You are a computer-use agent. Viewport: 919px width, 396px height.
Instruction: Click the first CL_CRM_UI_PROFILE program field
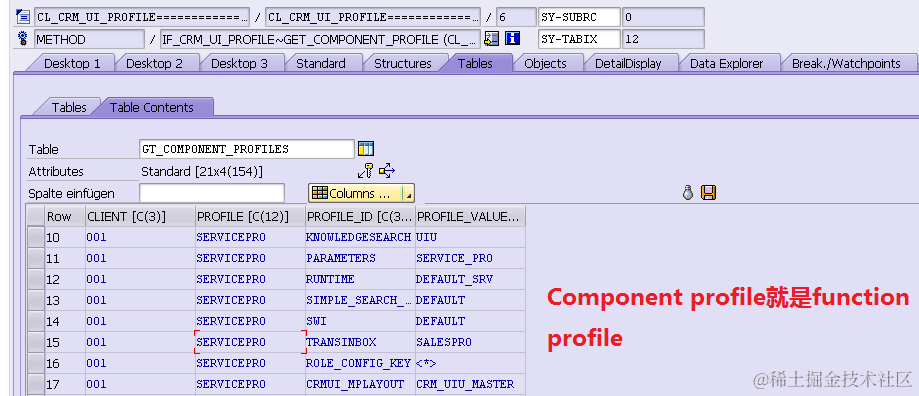tap(142, 17)
